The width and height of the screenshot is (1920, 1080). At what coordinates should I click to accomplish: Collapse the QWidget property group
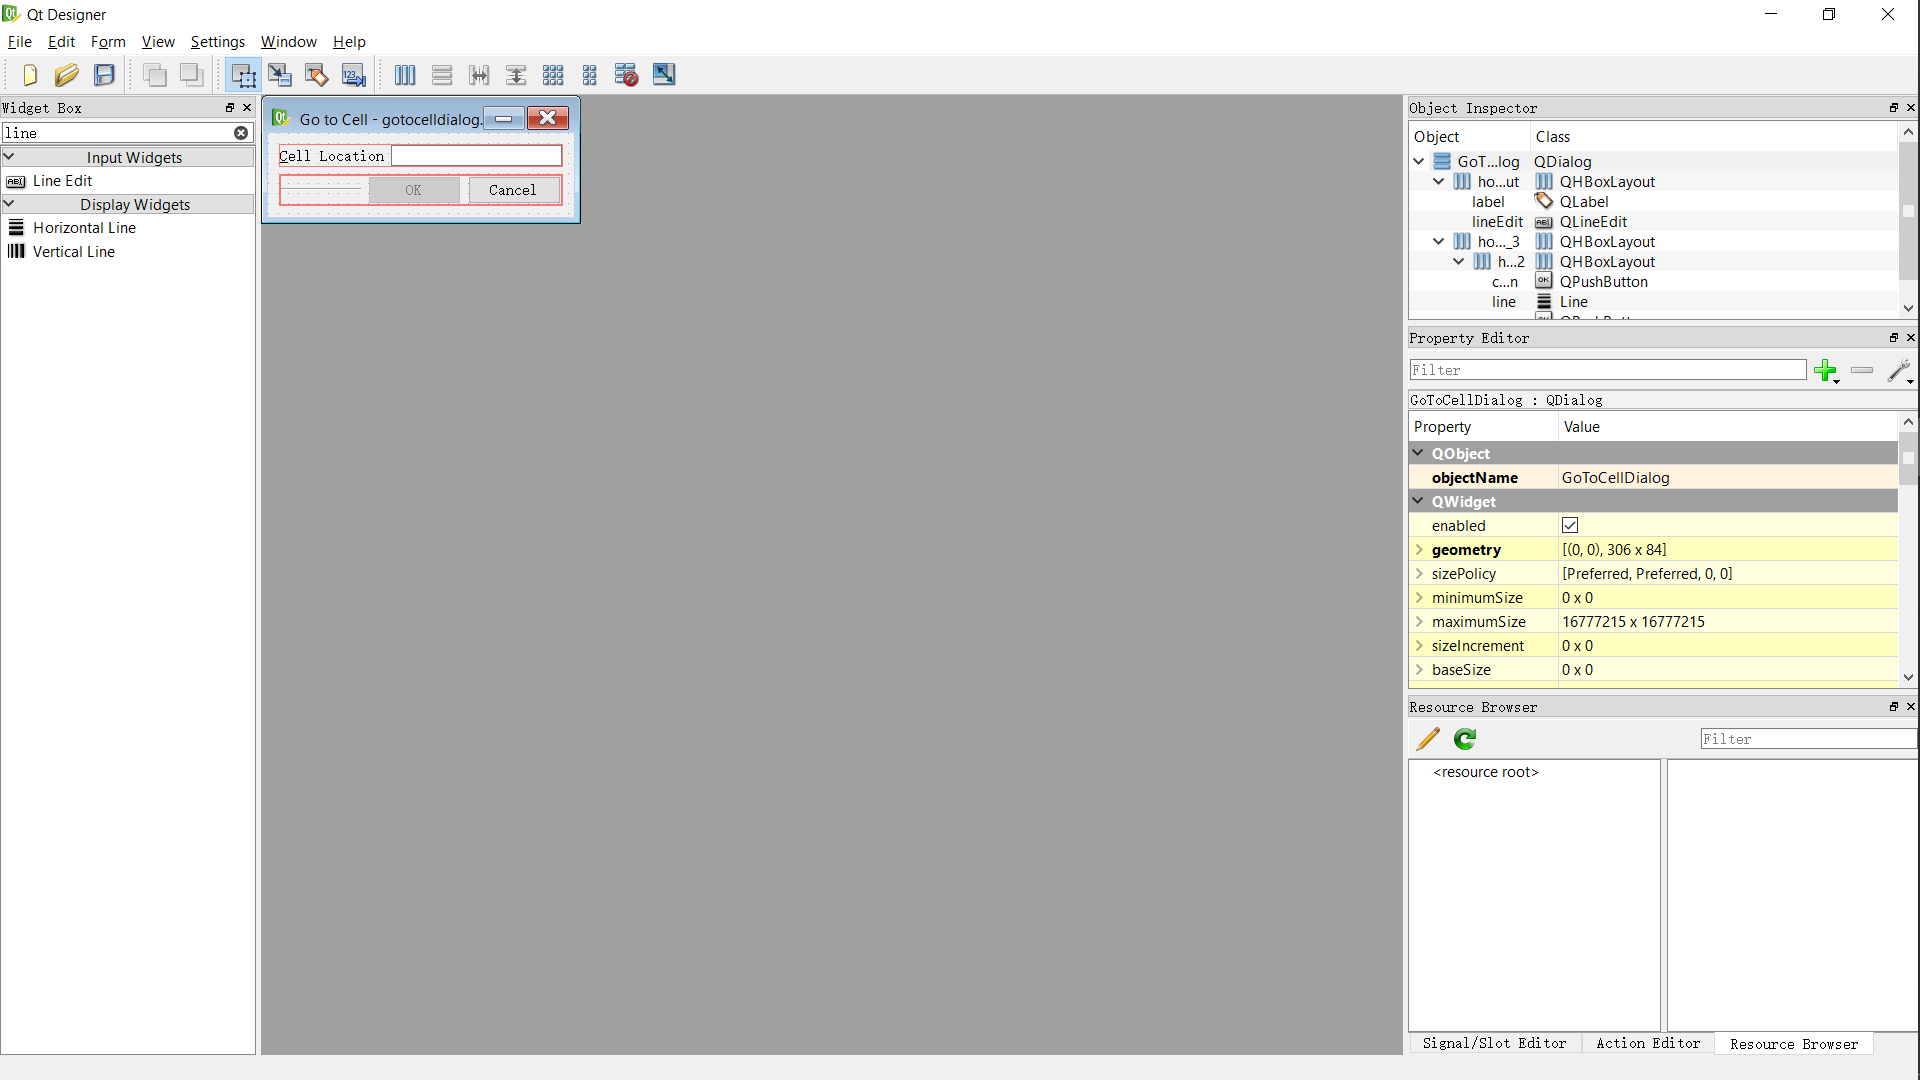coord(1418,501)
